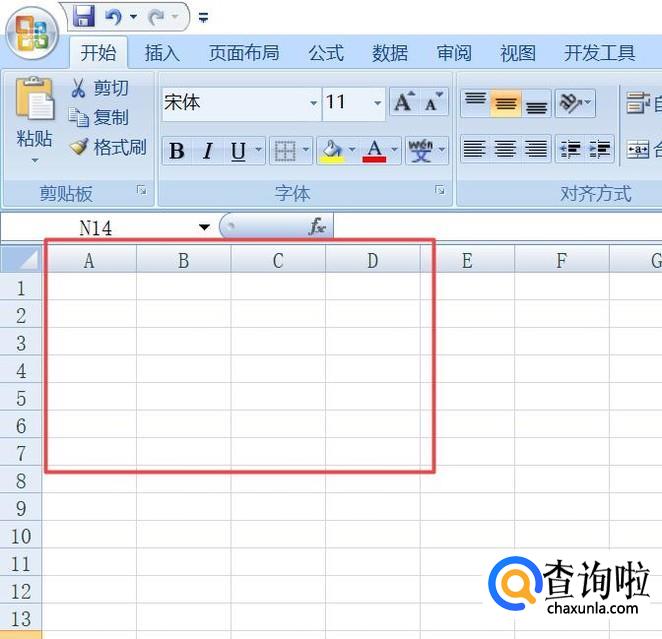Activate the 格式刷 format painter
The width and height of the screenshot is (662, 639).
(108, 147)
